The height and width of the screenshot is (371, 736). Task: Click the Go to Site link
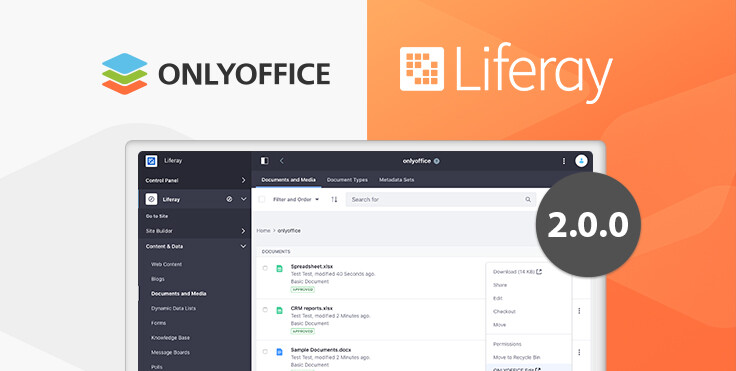157,216
